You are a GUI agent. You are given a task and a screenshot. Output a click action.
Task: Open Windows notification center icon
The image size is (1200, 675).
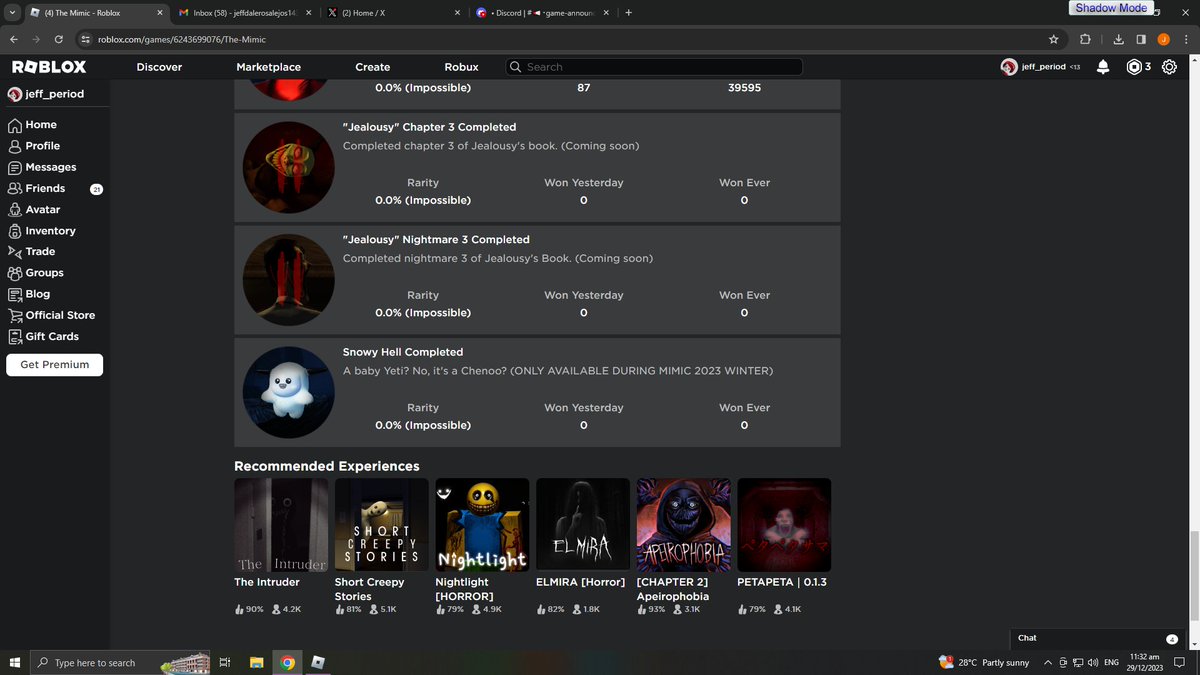coord(1182,662)
